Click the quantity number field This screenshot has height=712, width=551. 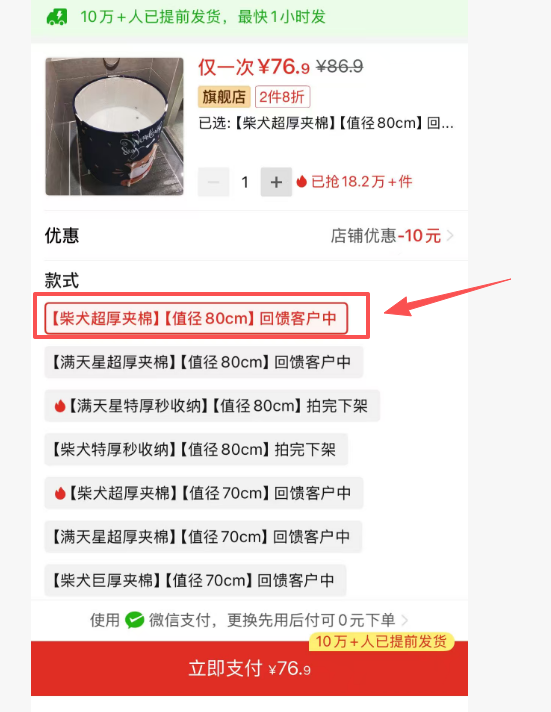(x=245, y=182)
